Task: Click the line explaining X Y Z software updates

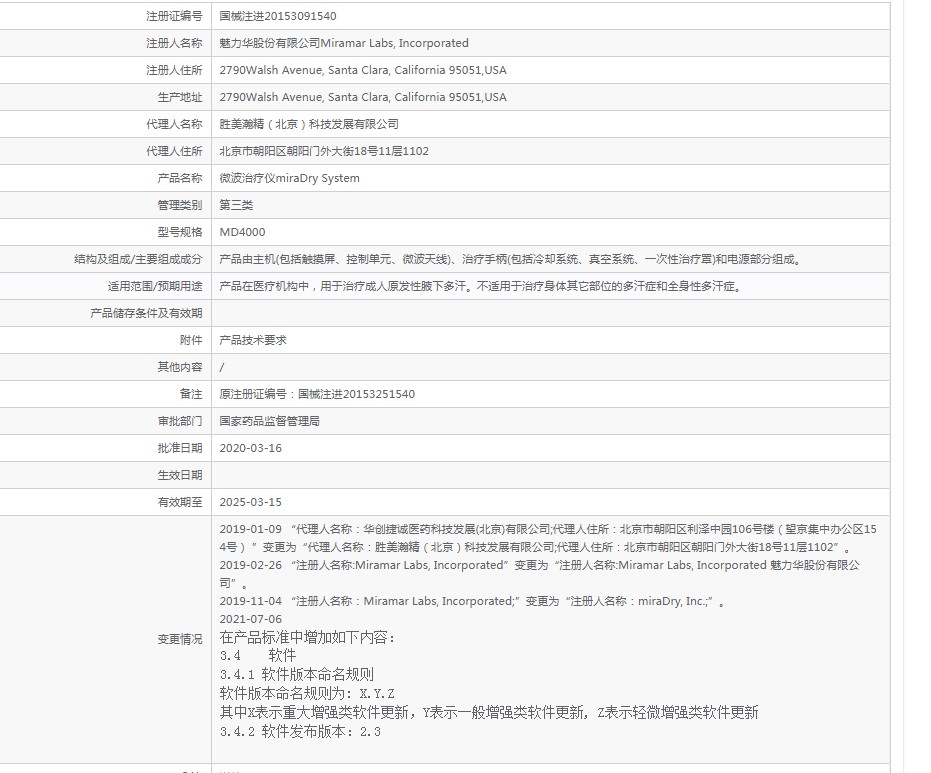Action: click(x=489, y=712)
